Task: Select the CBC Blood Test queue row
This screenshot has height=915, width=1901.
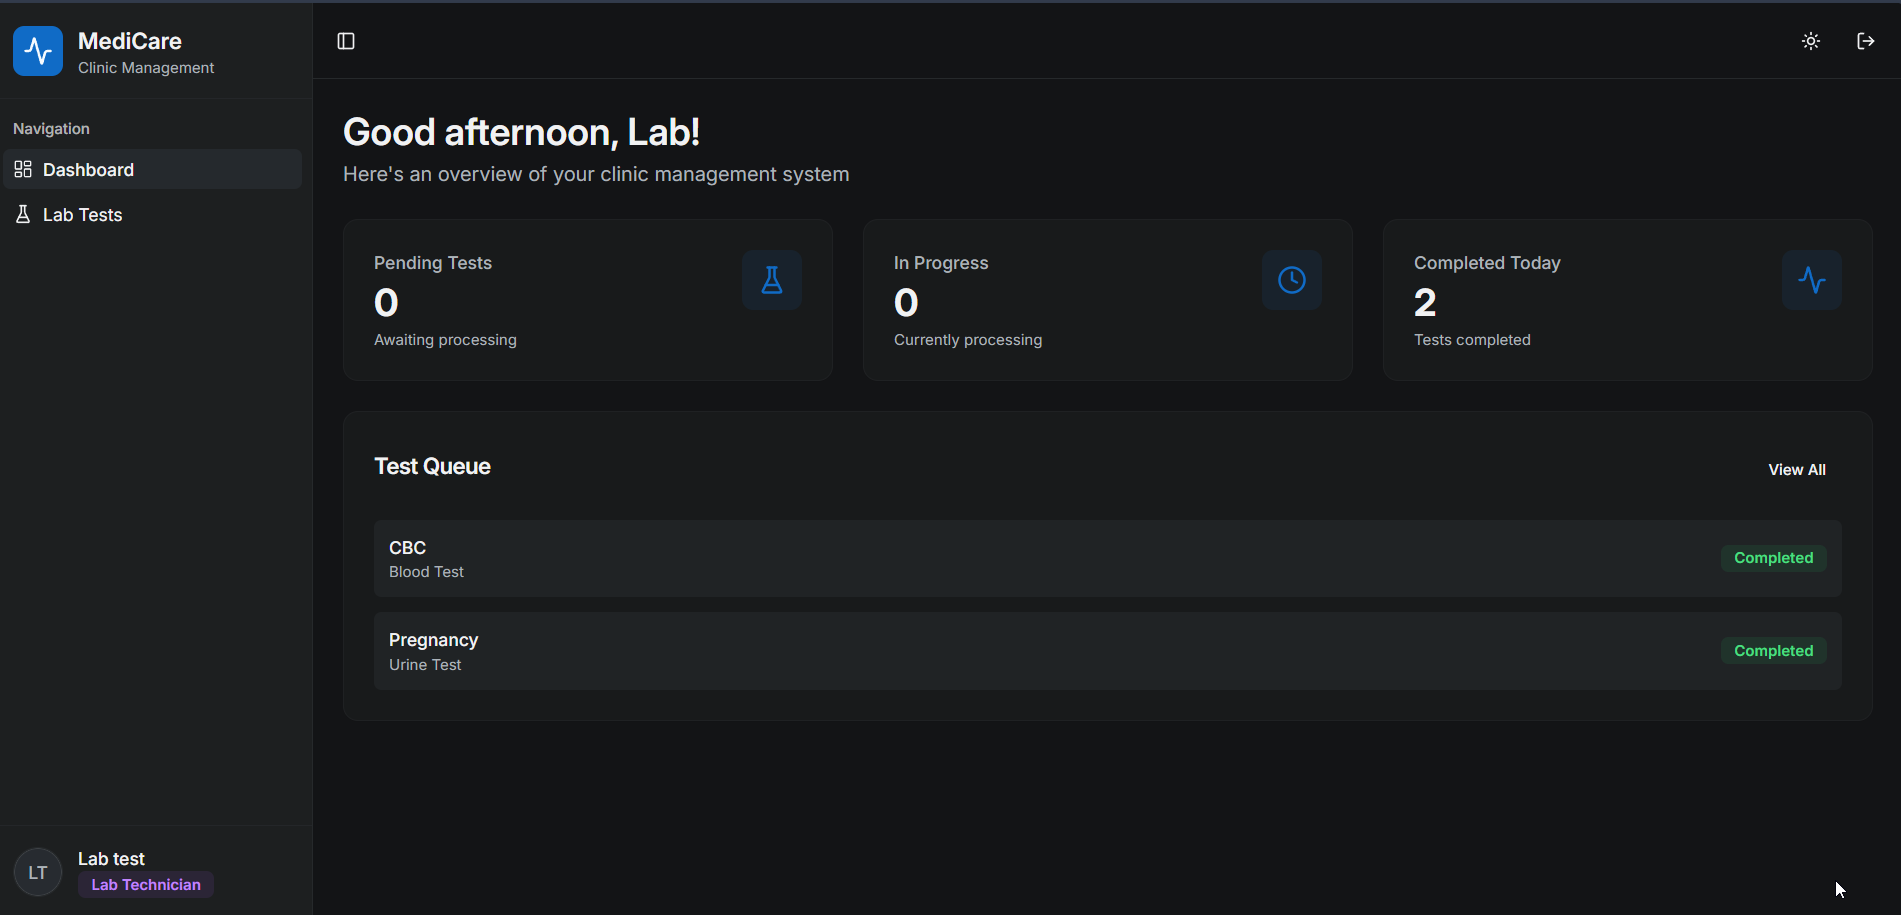Action: 1000,559
